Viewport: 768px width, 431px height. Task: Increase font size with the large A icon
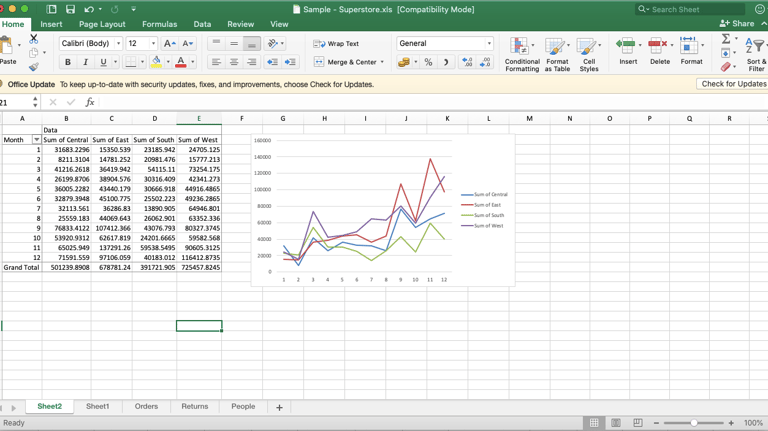[x=169, y=44]
